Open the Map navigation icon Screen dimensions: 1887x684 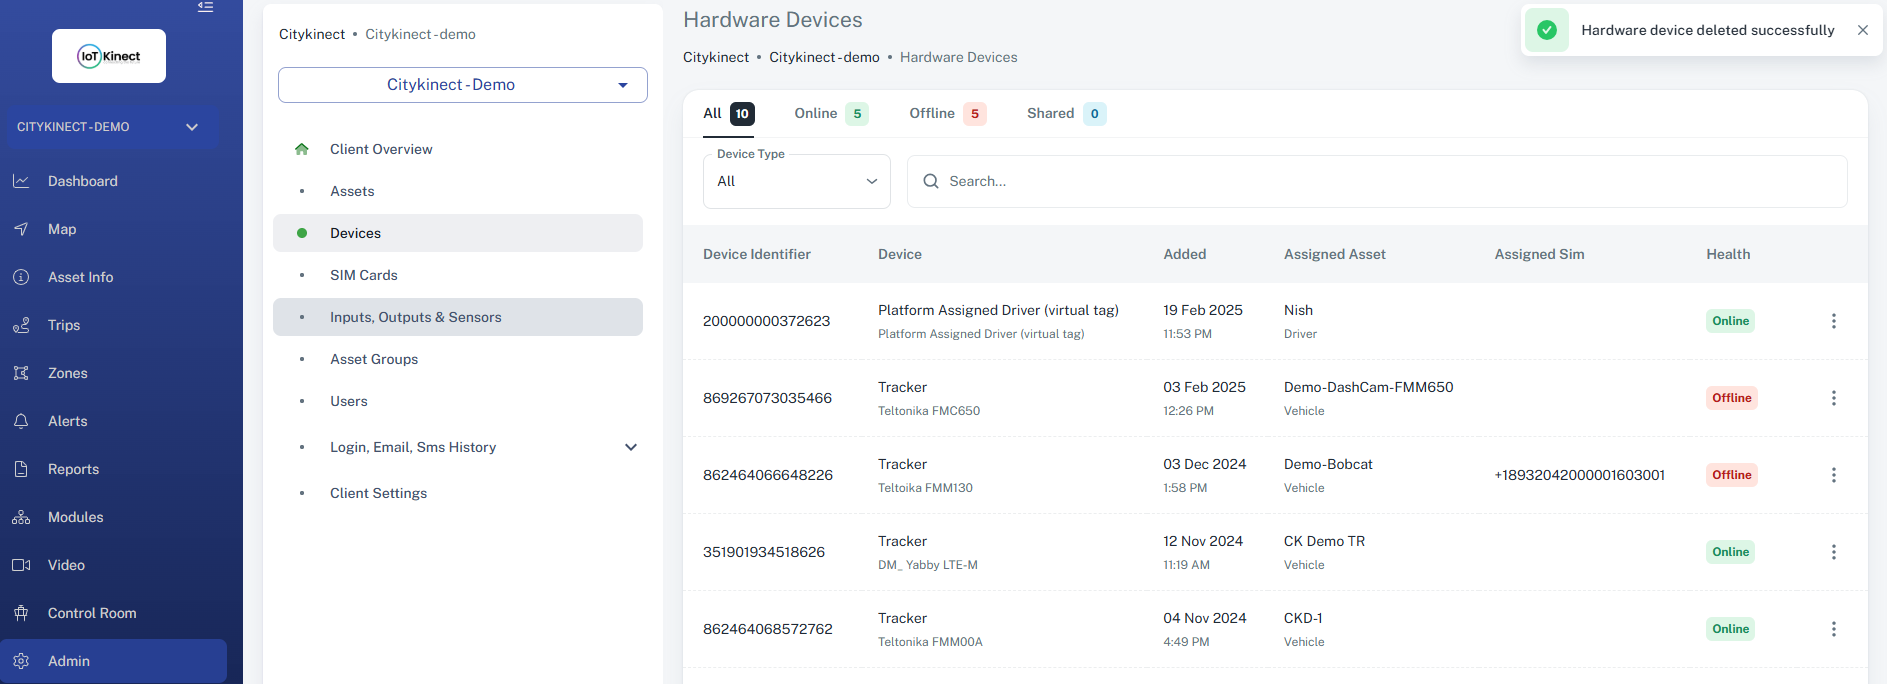coord(21,229)
